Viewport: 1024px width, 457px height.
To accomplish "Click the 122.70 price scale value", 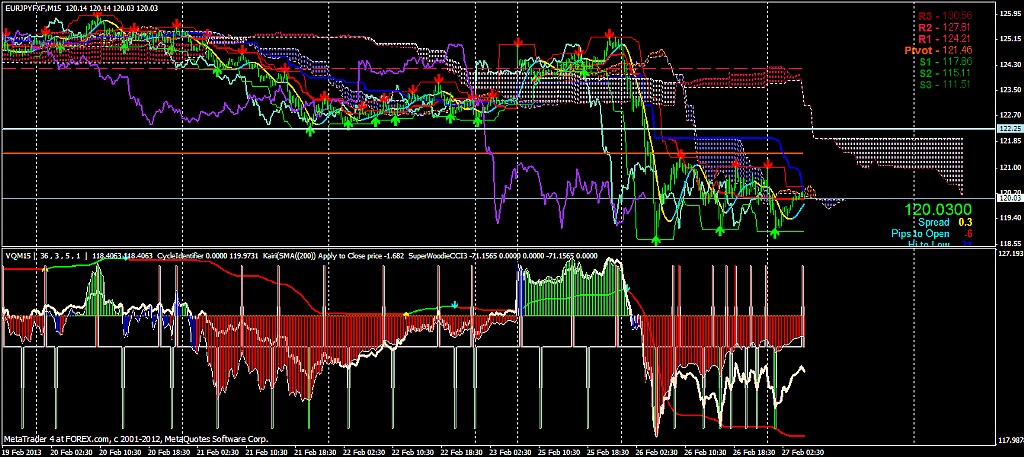I will pyautogui.click(x=1010, y=116).
